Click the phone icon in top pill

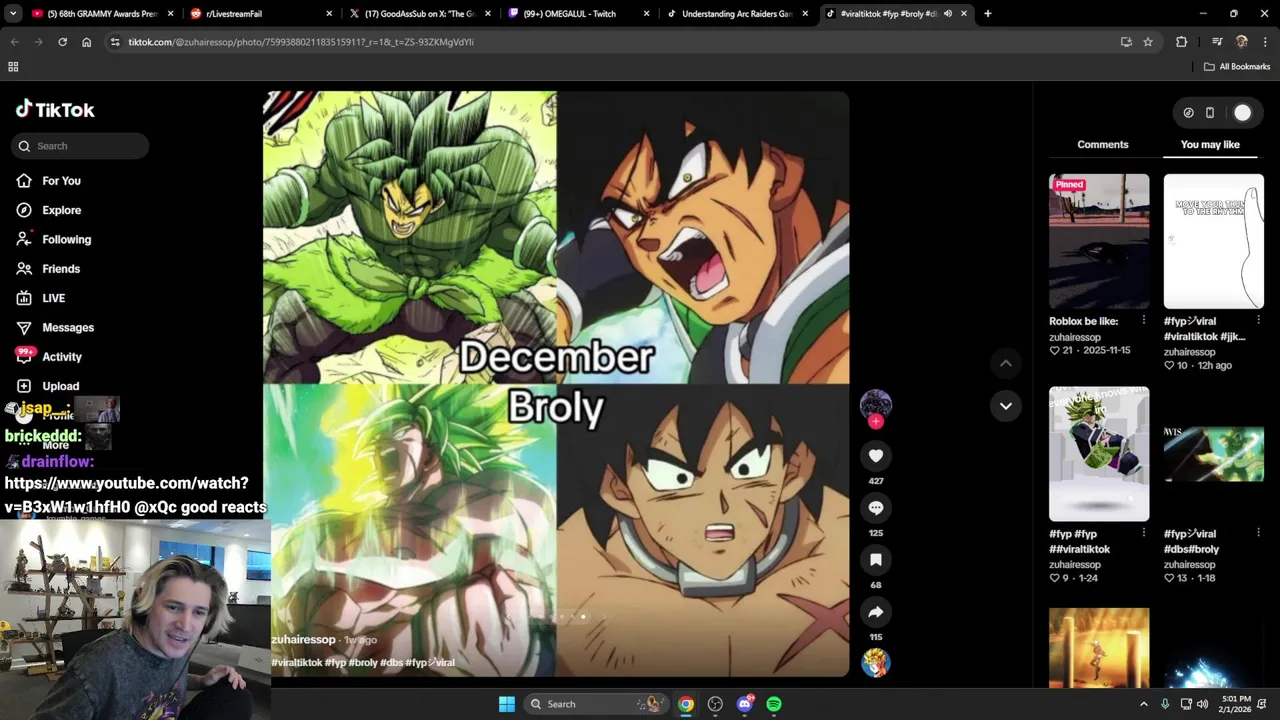[1209, 113]
